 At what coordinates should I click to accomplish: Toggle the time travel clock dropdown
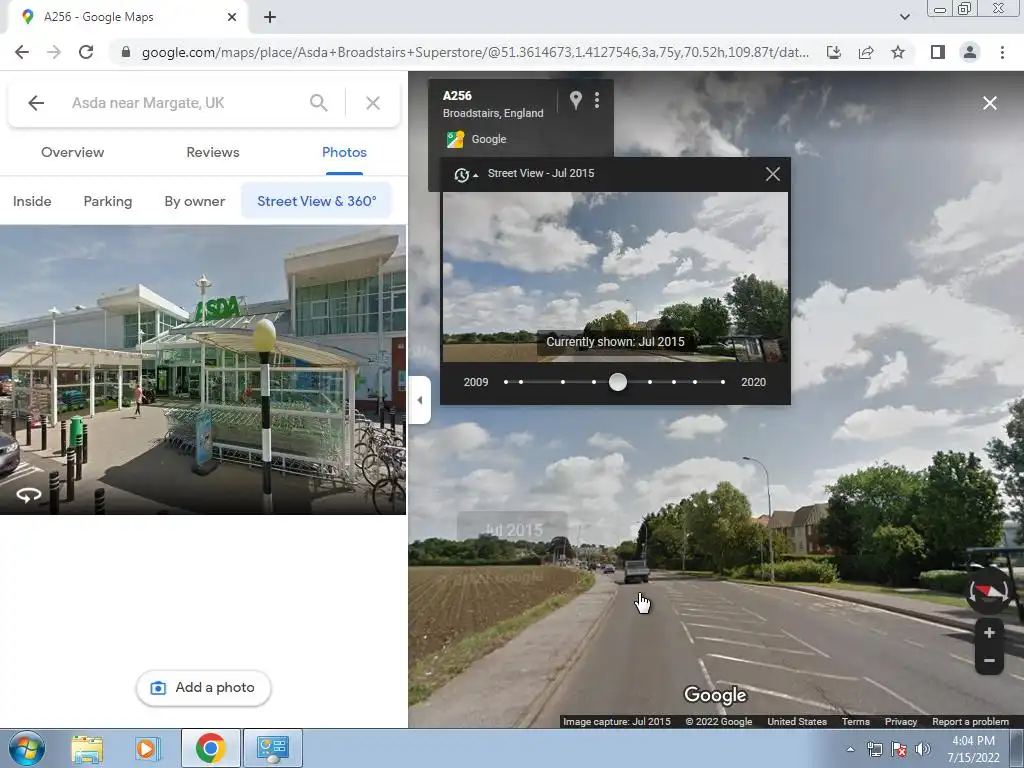coord(466,174)
